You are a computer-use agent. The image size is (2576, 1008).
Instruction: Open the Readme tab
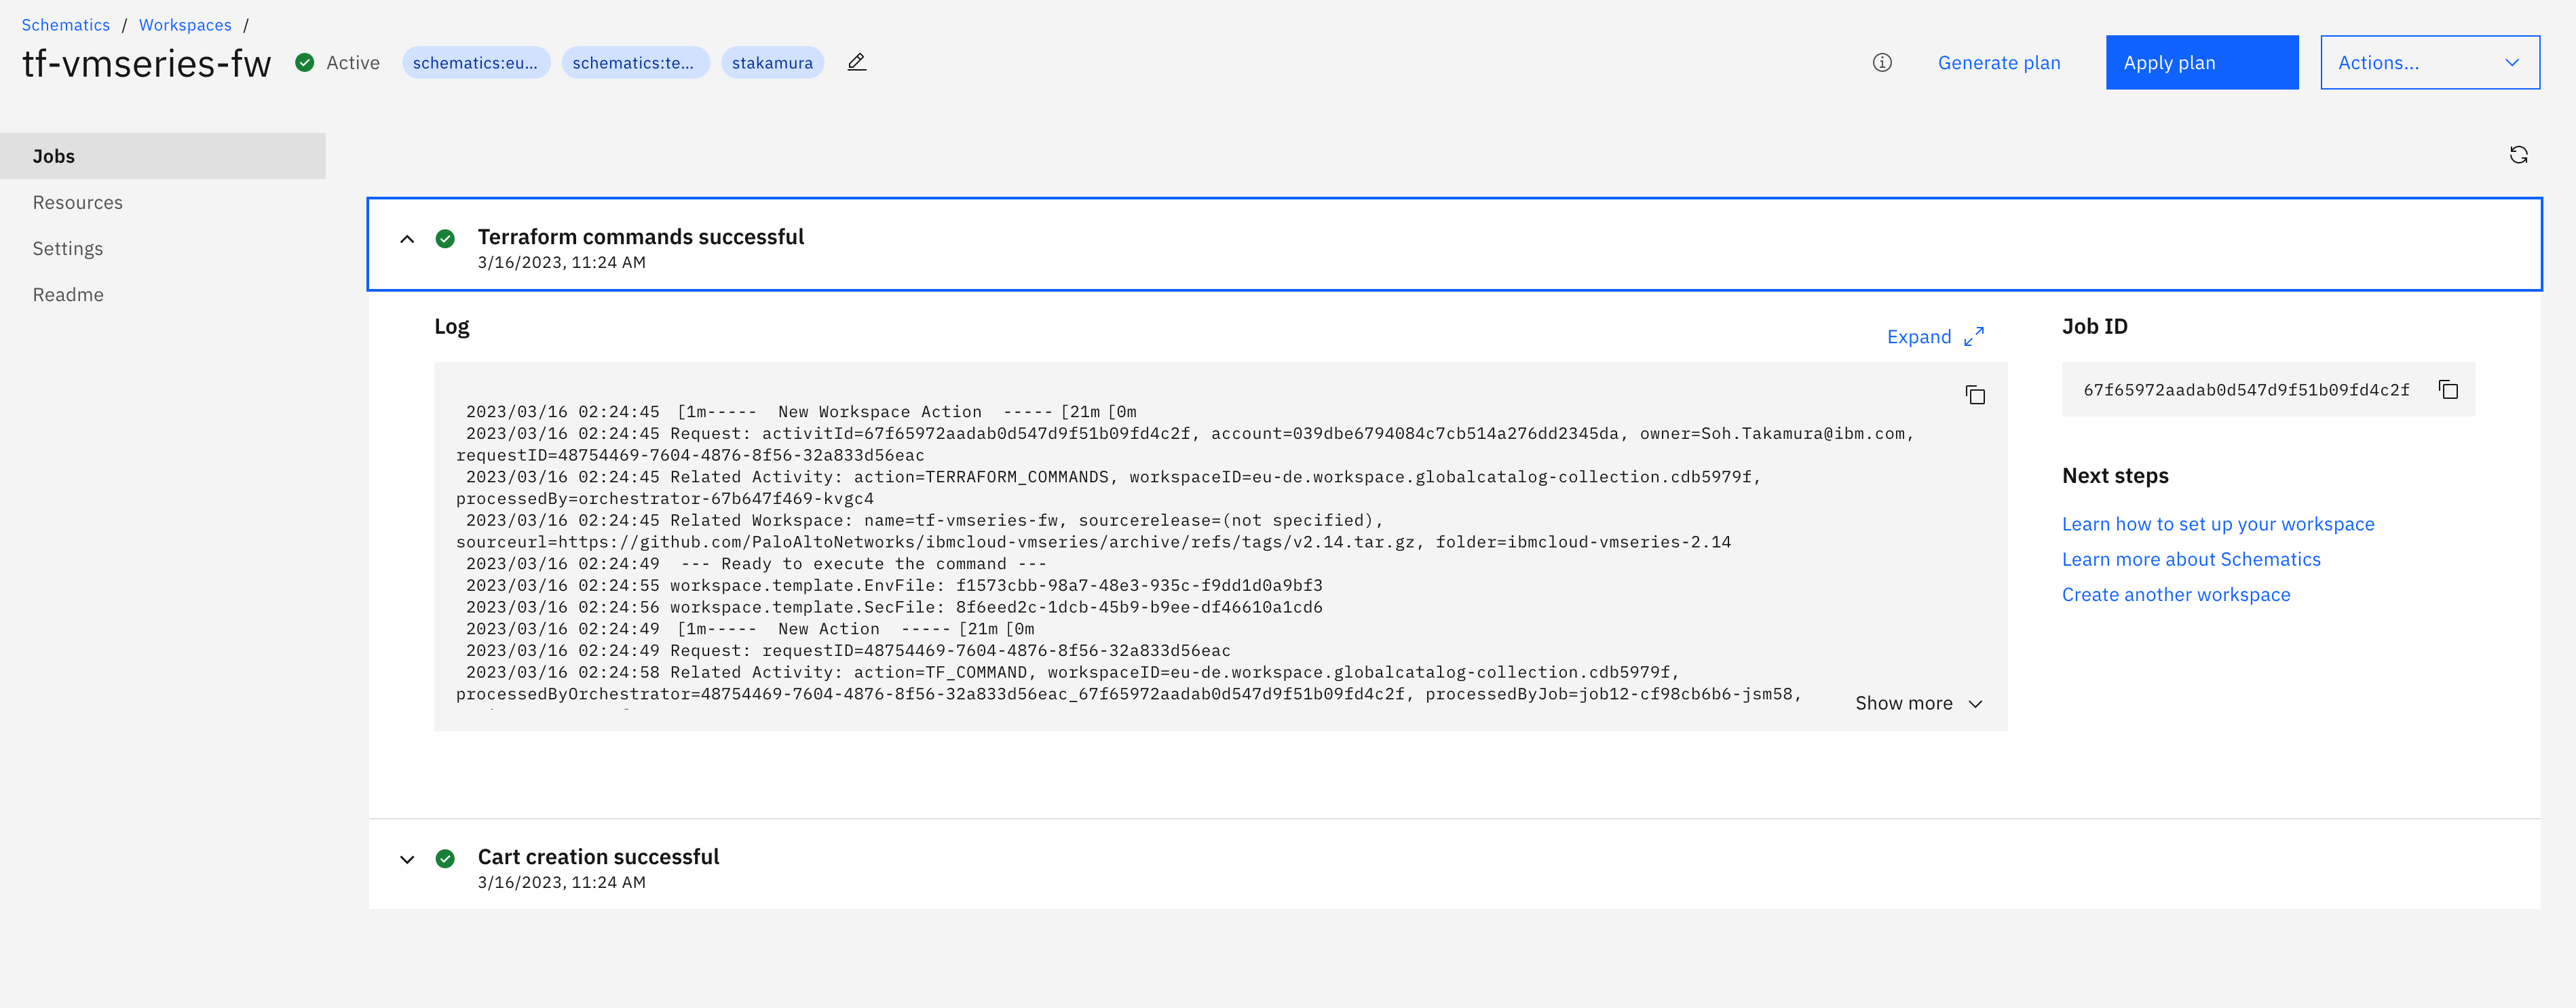pos(68,294)
